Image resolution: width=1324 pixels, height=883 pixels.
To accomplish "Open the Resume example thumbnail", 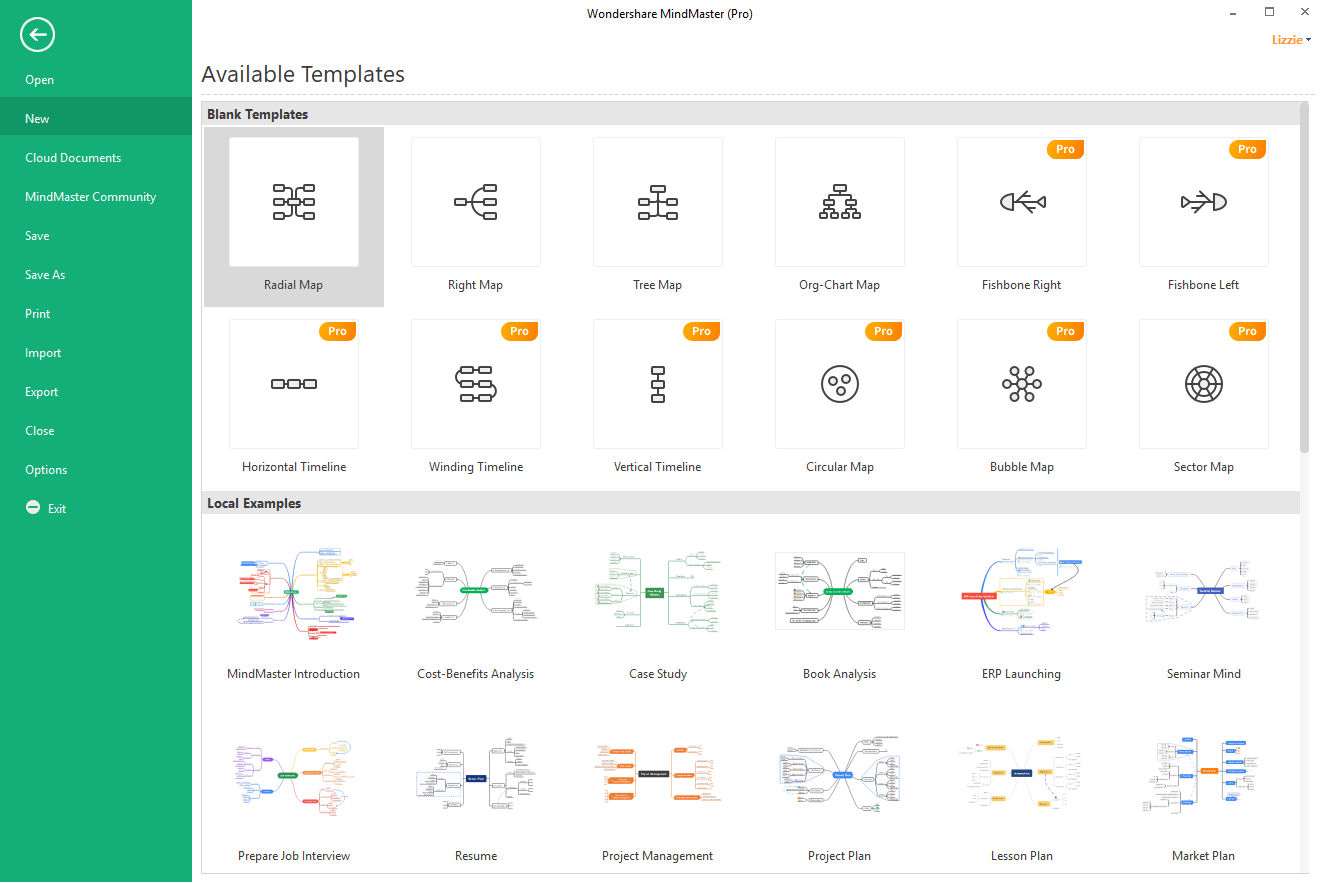I will pyautogui.click(x=476, y=774).
